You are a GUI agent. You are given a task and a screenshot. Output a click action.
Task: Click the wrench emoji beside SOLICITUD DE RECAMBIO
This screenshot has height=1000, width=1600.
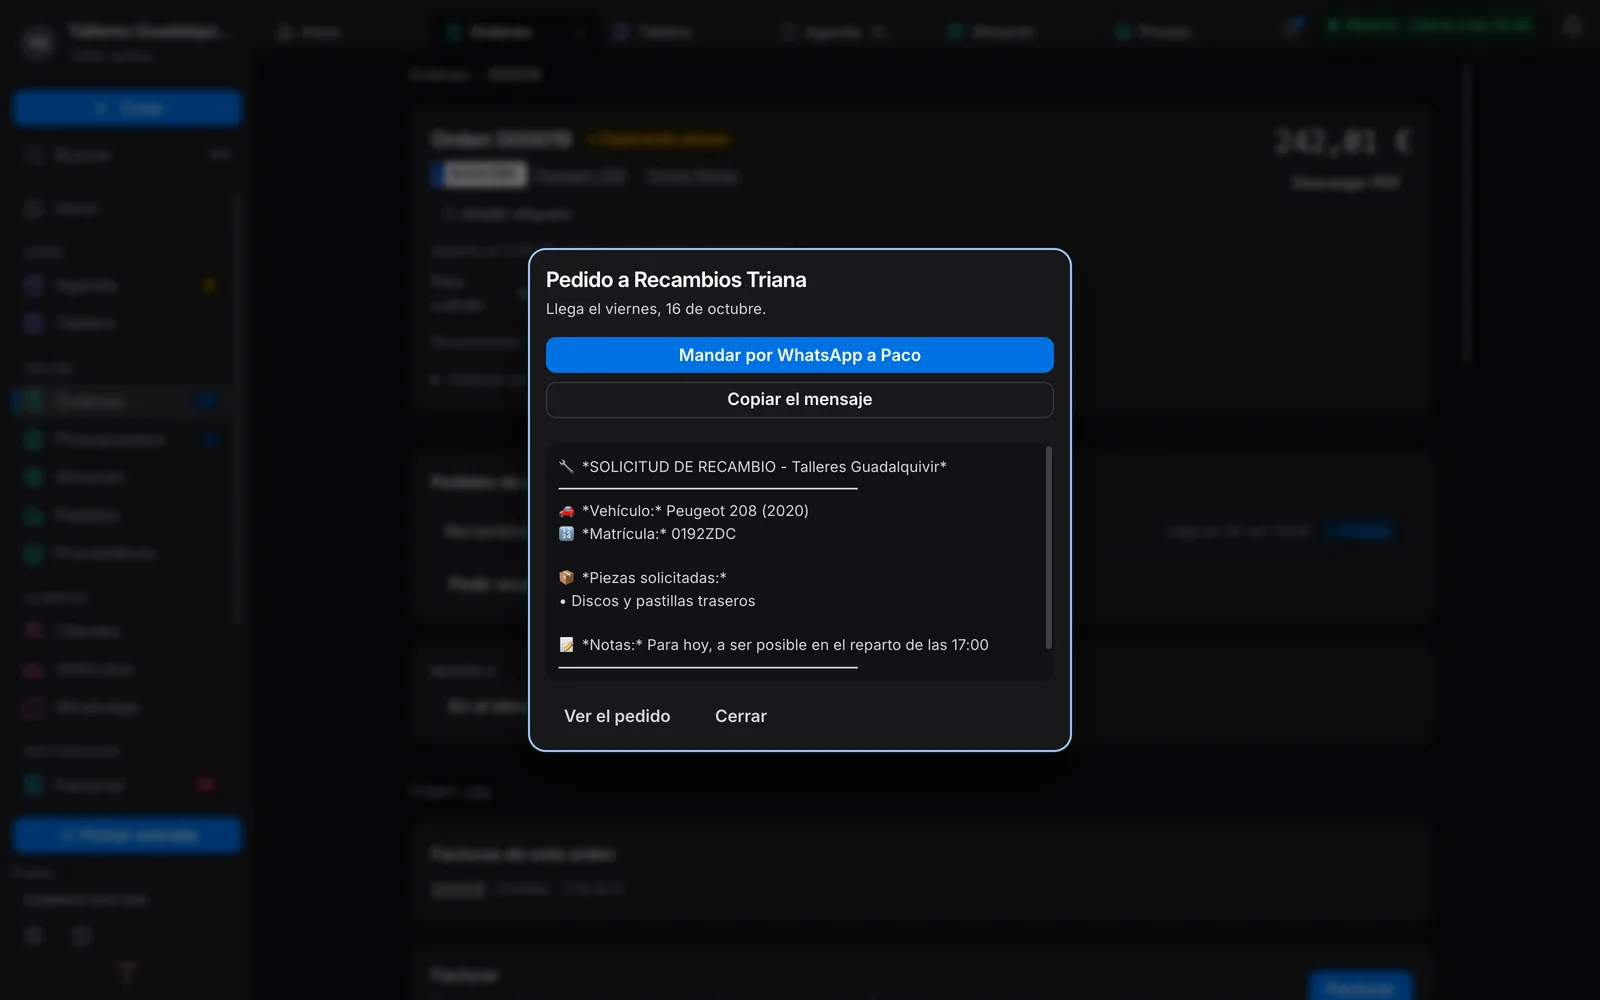click(x=566, y=467)
